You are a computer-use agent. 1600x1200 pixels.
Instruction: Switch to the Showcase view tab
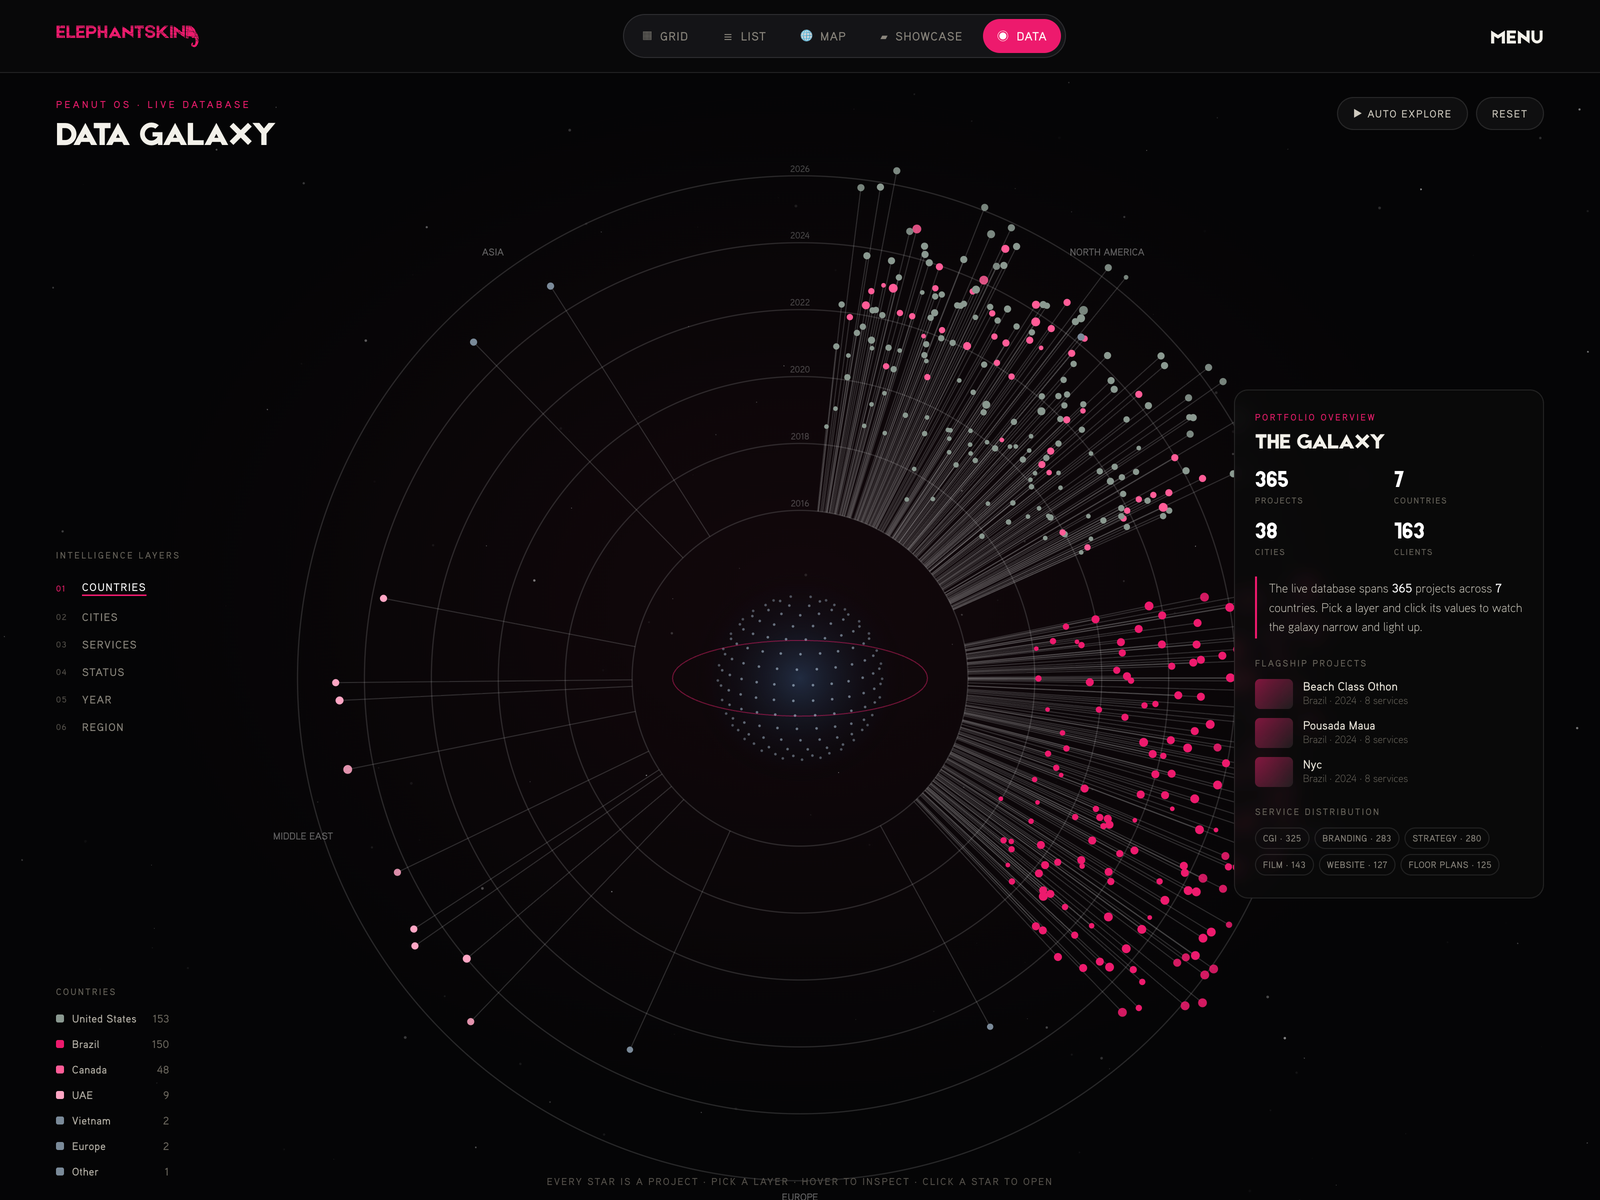pyautogui.click(x=921, y=36)
